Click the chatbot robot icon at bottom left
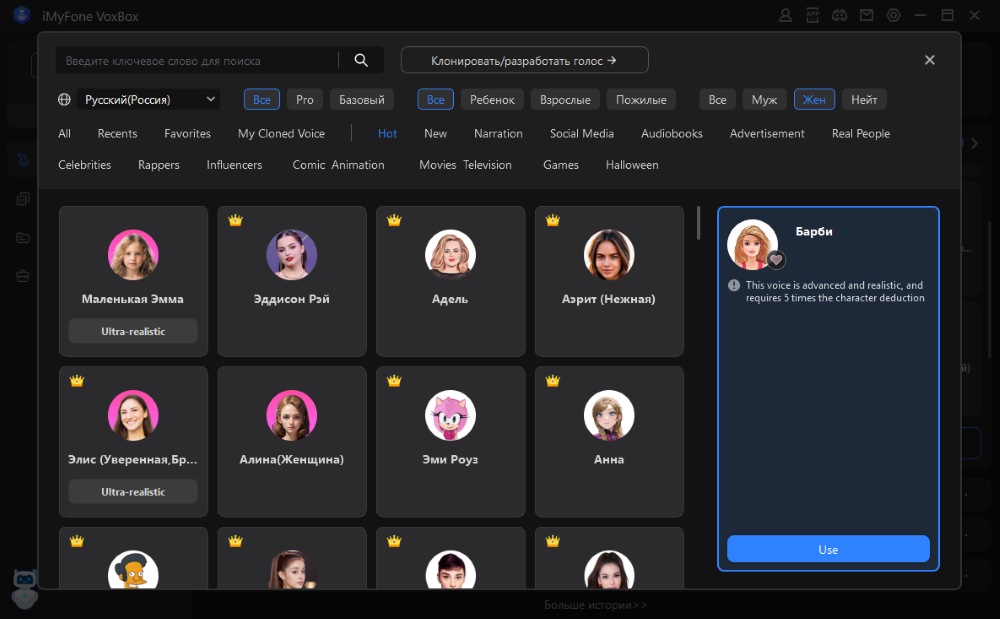The width and height of the screenshot is (1000, 619). 25,588
